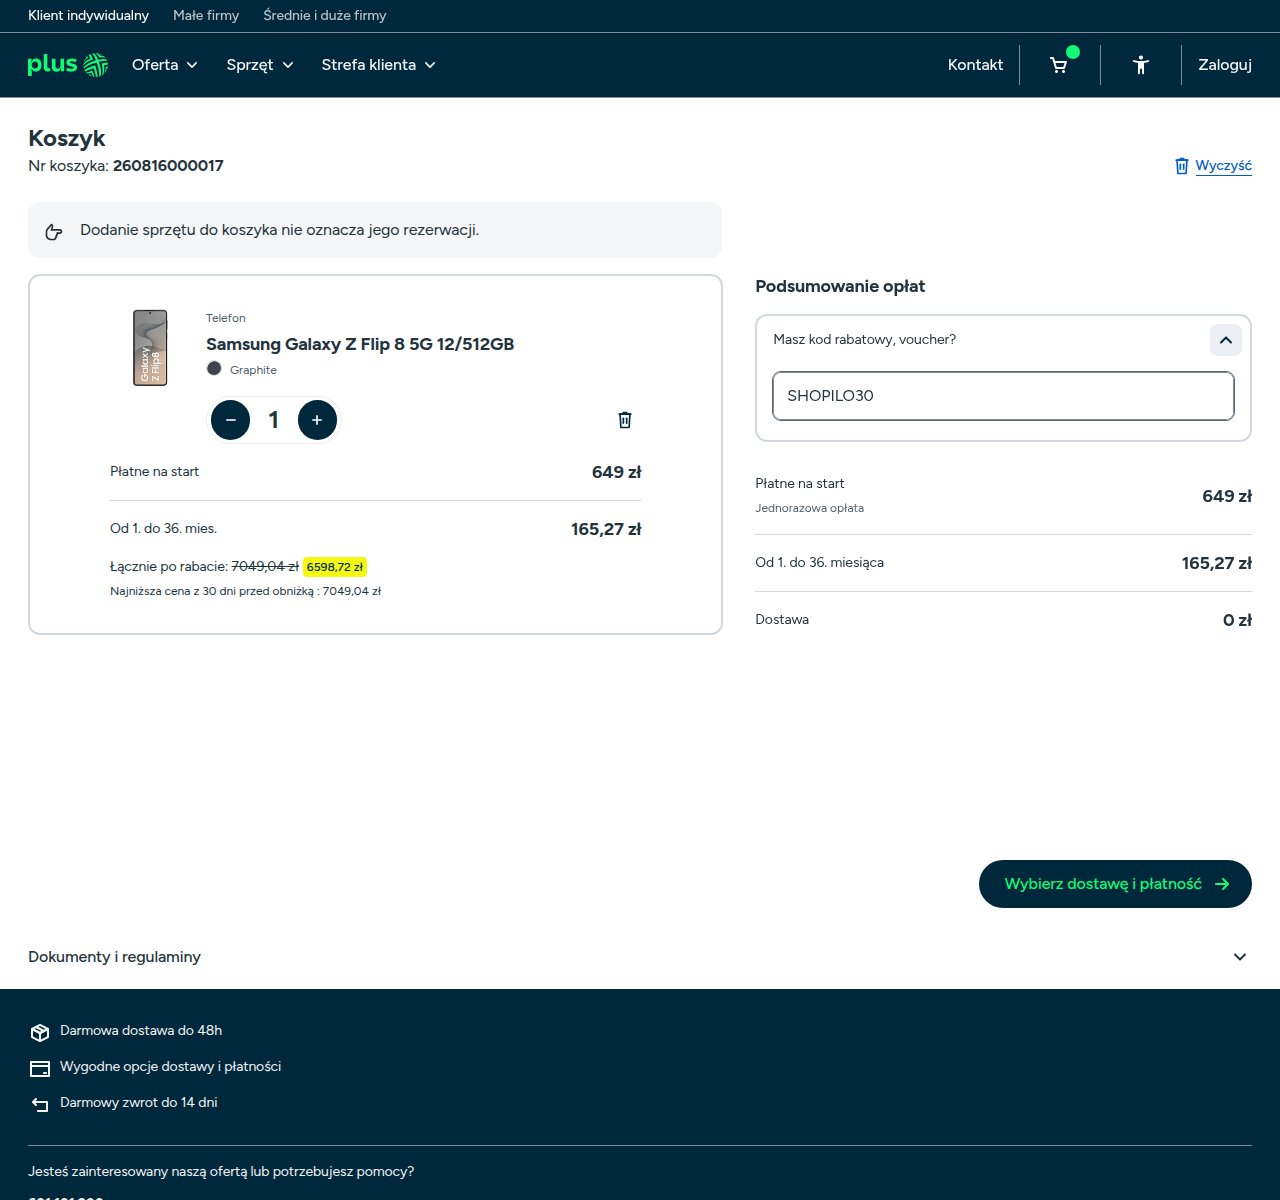This screenshot has height=1200, width=1280.
Task: Collapse the discount code section chevron
Action: coord(1226,340)
